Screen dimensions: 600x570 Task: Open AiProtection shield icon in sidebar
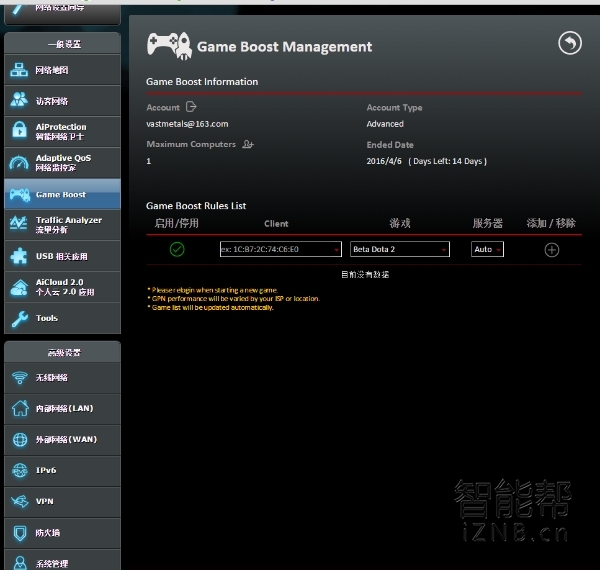point(19,132)
